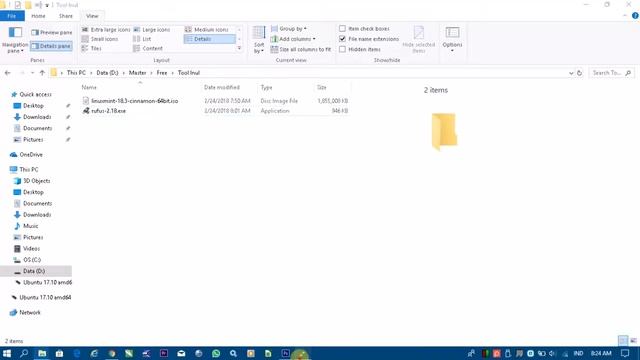Switch to large thumbnails via status bar icon
Viewport: 640px width, 360px height.
pos(633,340)
